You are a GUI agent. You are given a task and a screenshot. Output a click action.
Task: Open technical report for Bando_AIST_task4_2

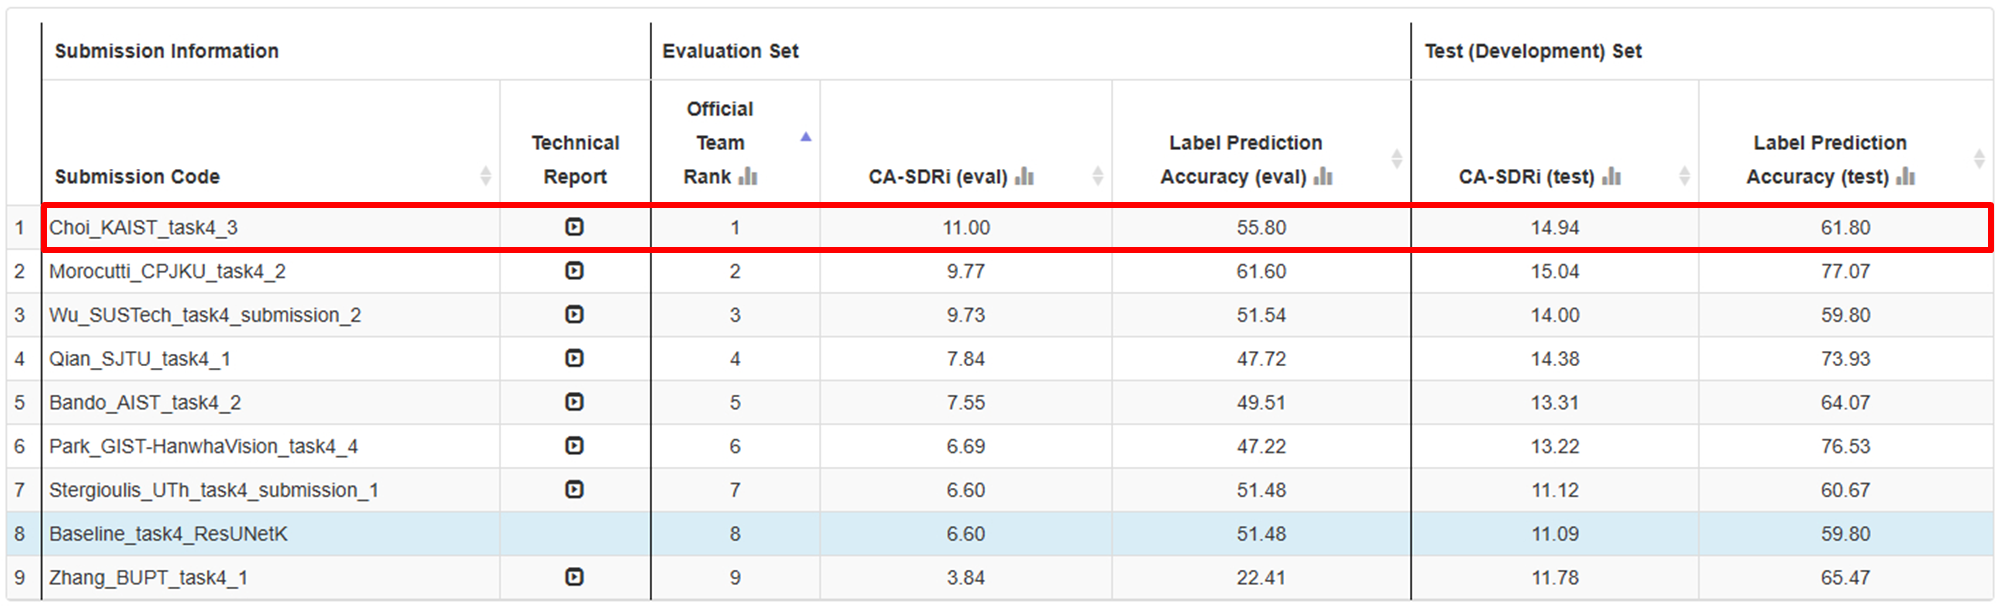[x=574, y=402]
